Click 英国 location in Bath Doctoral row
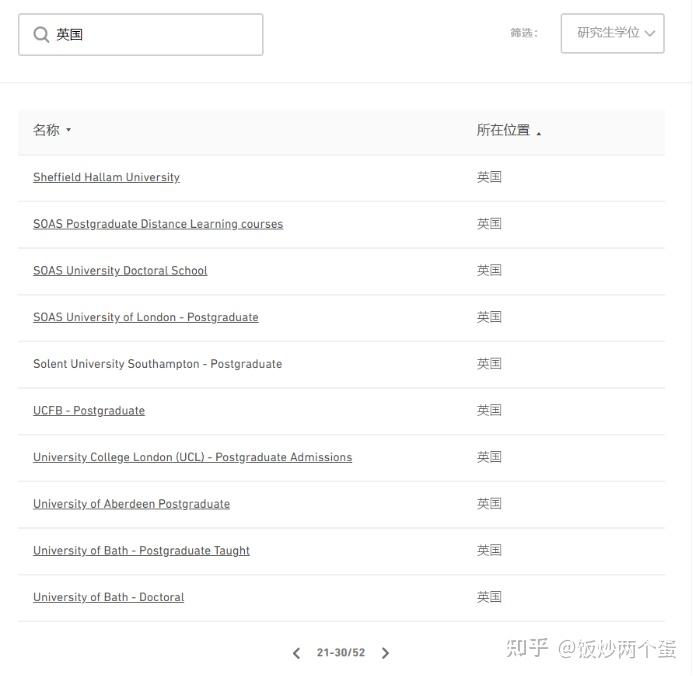 [489, 597]
